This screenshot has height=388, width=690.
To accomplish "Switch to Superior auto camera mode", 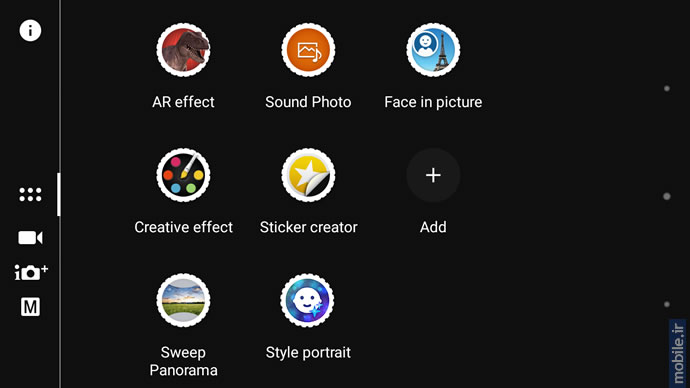I will pyautogui.click(x=31, y=272).
